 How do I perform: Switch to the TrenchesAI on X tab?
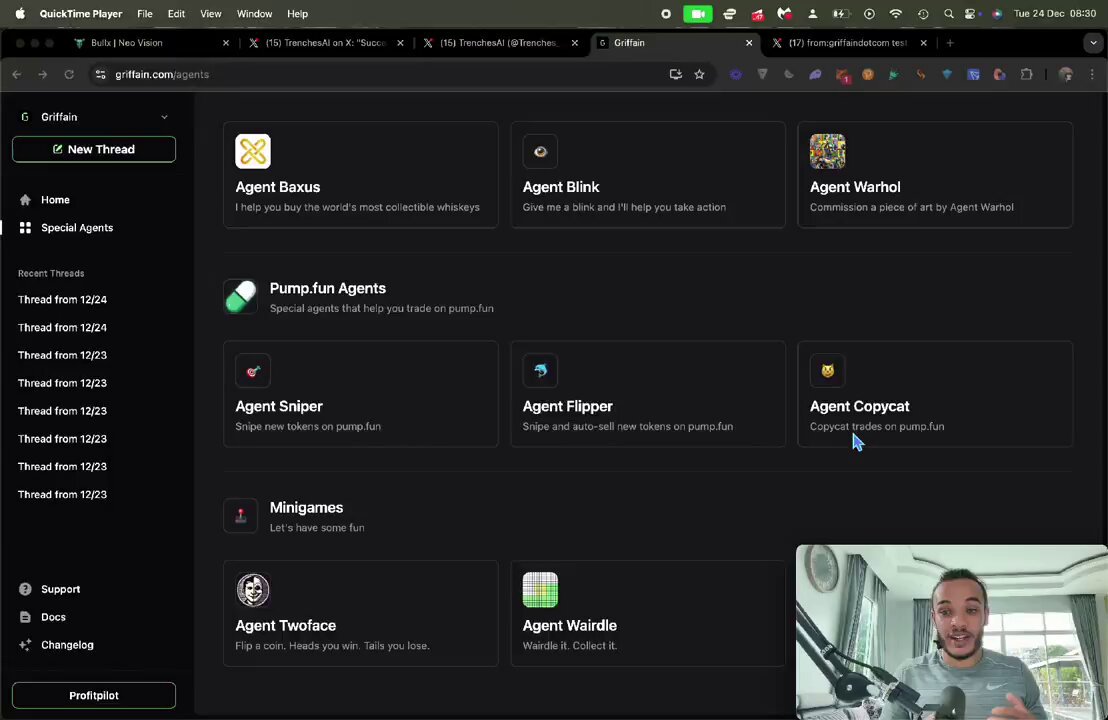[326, 43]
